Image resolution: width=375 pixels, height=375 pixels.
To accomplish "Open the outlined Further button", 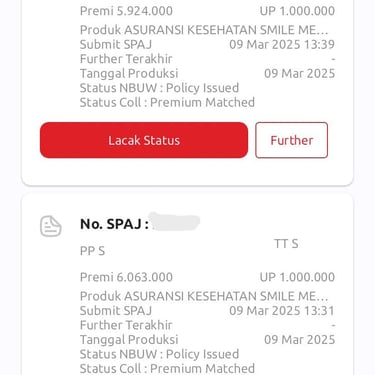I will [292, 140].
